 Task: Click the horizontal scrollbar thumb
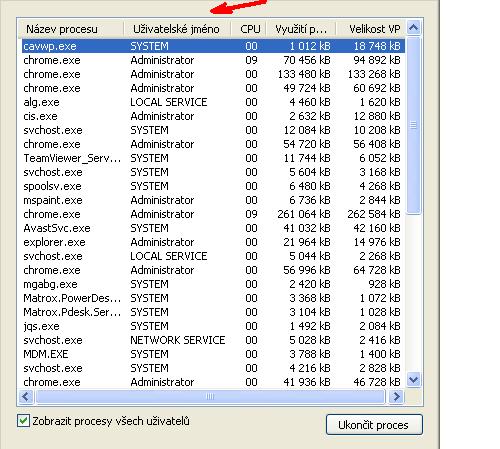tap(210, 397)
